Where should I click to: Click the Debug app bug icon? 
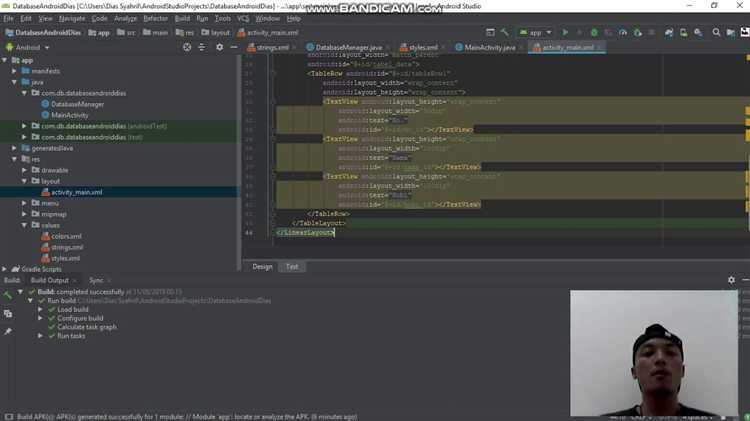(593, 32)
